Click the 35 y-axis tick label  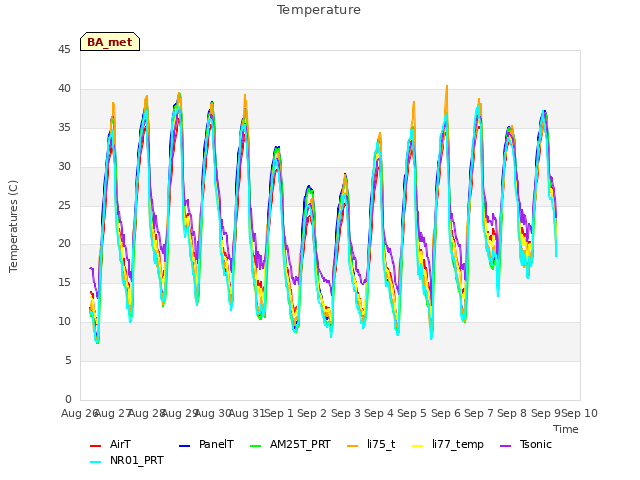click(64, 127)
